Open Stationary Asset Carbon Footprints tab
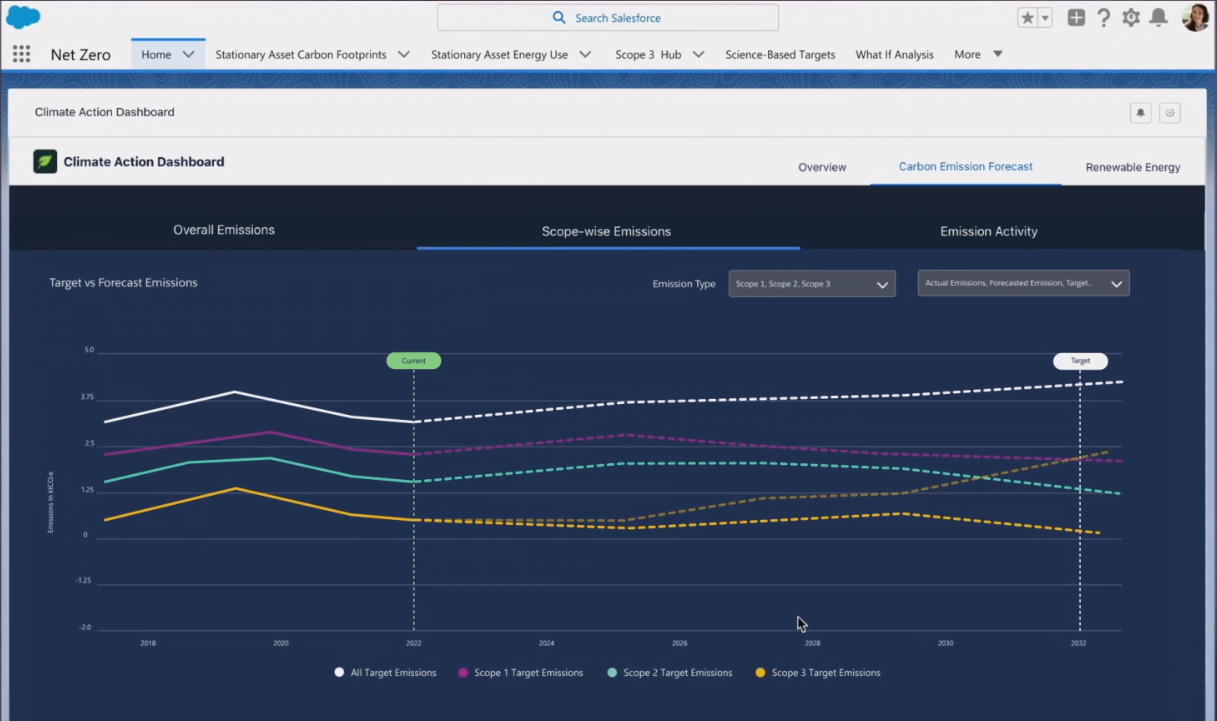Image resolution: width=1217 pixels, height=721 pixels. [x=301, y=55]
